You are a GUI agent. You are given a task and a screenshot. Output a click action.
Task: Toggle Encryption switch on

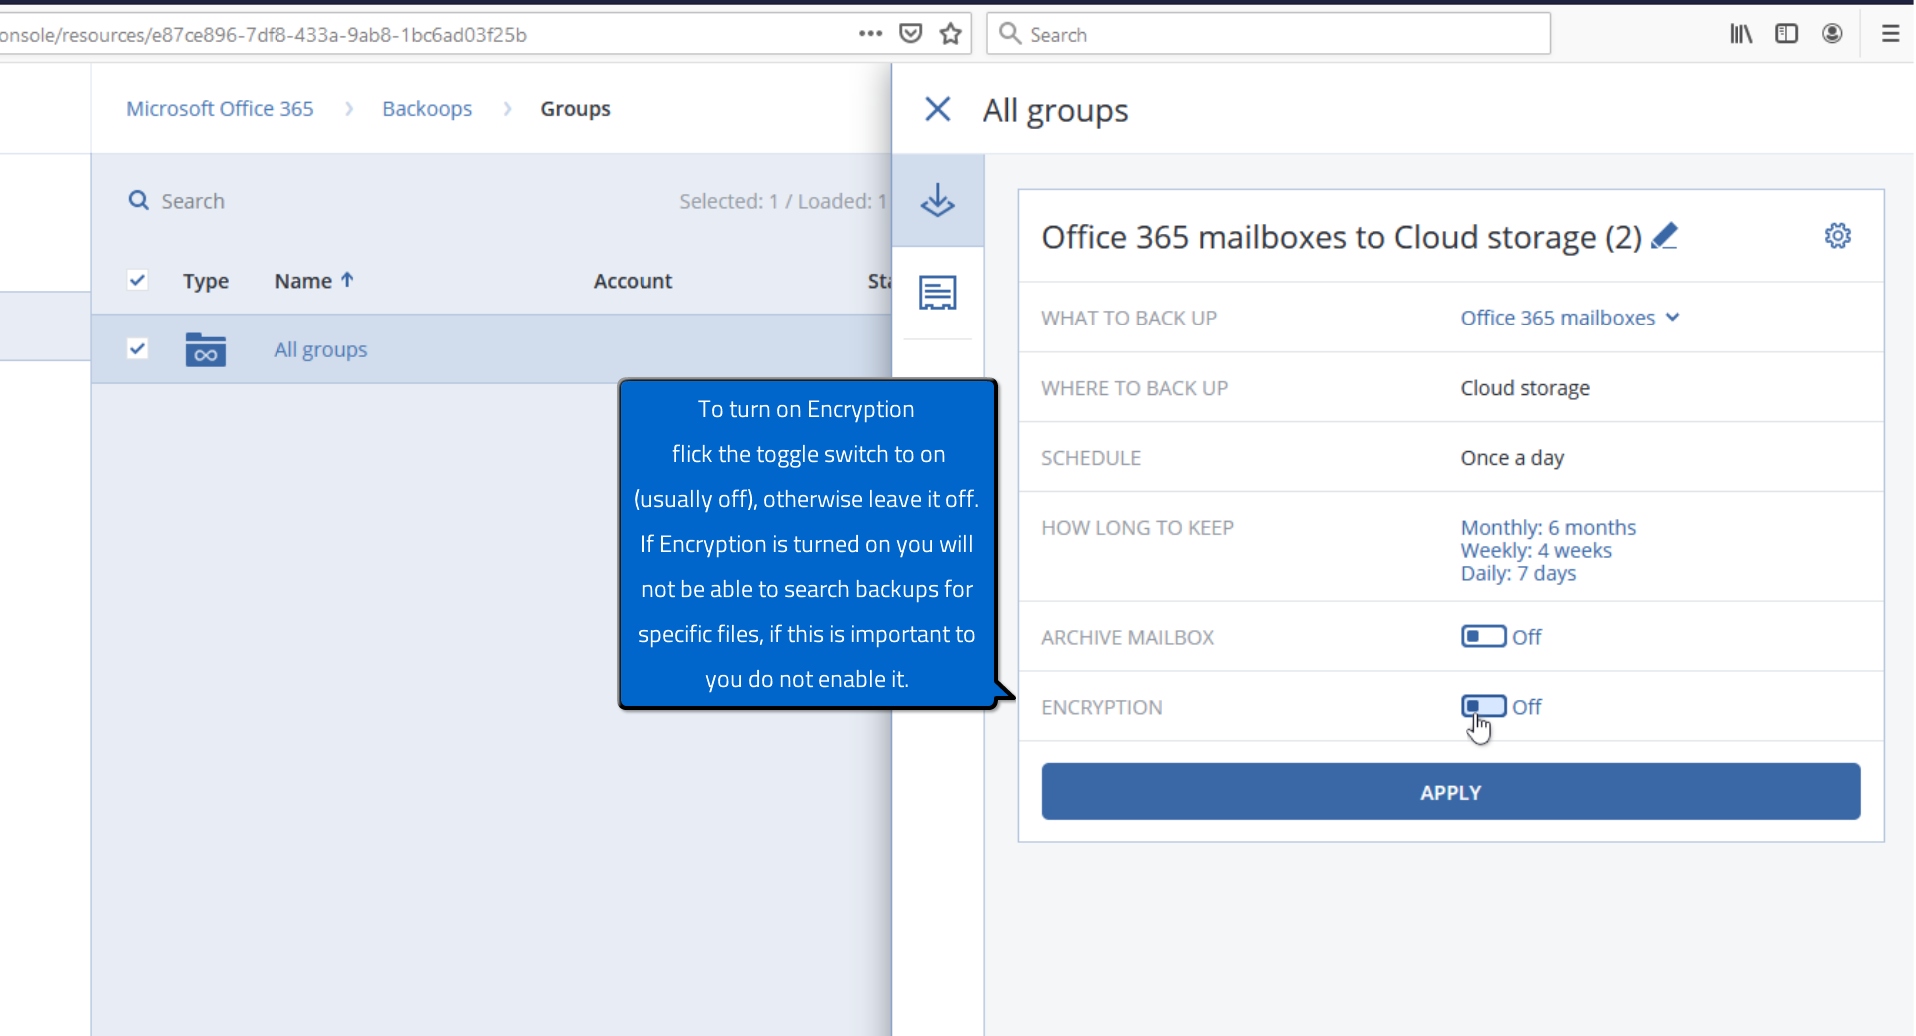(1483, 707)
